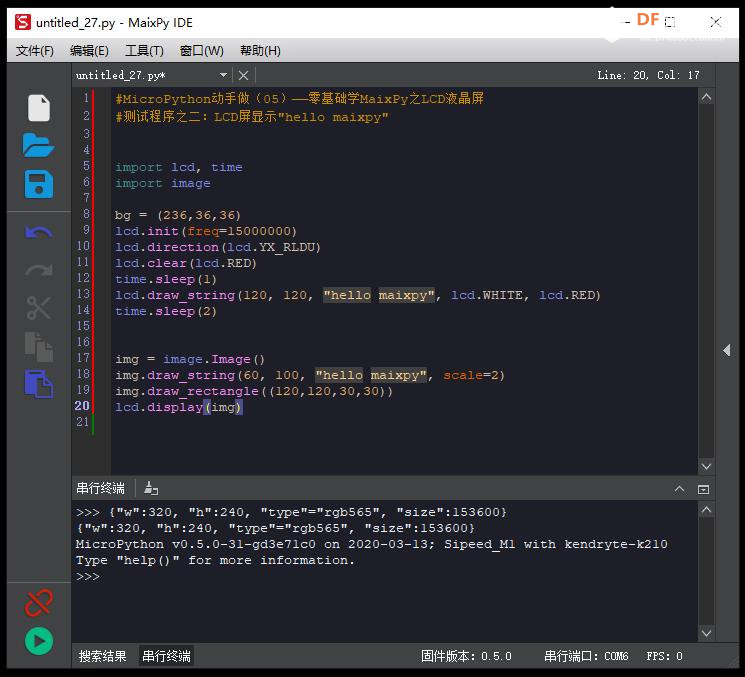Select the 串行终端 bottom tab
Image resolution: width=745 pixels, height=677 pixels.
(x=166, y=656)
